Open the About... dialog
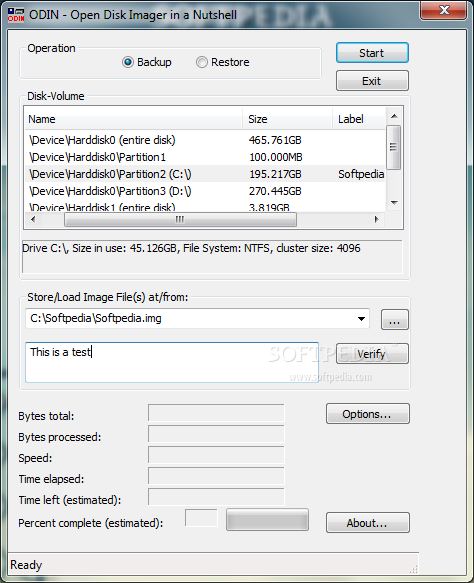 click(368, 523)
